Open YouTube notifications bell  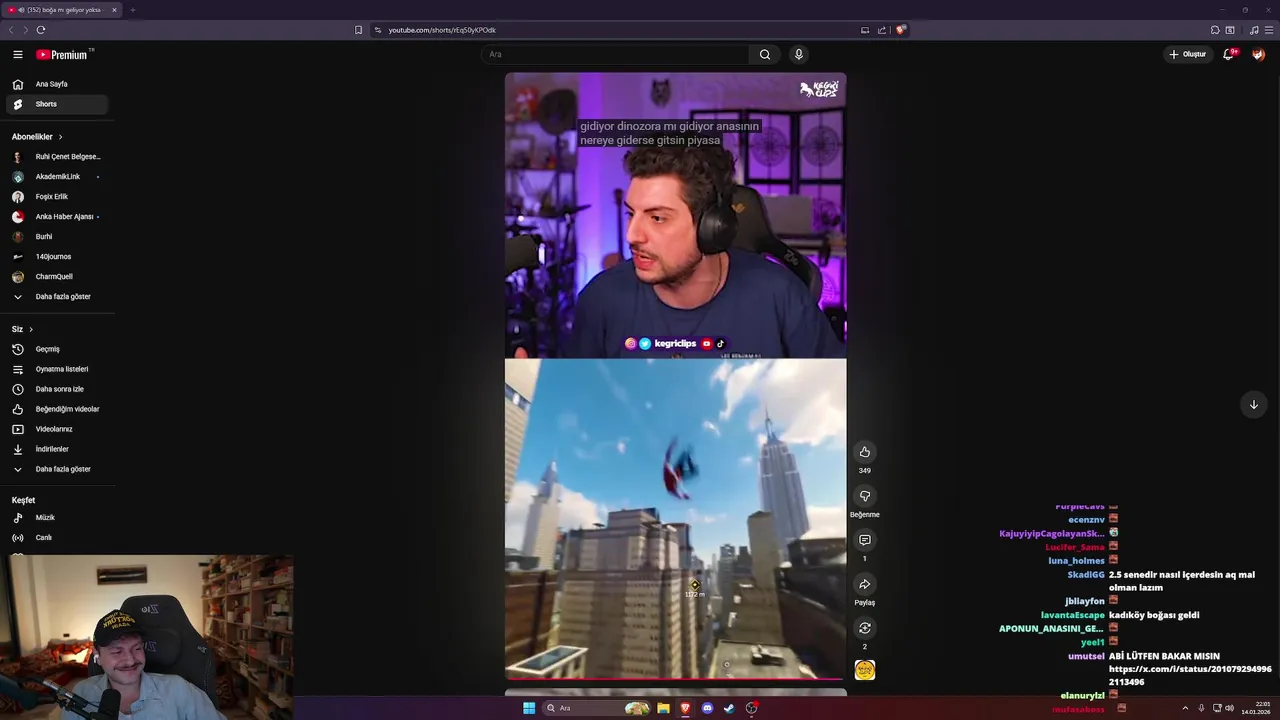tap(1229, 54)
